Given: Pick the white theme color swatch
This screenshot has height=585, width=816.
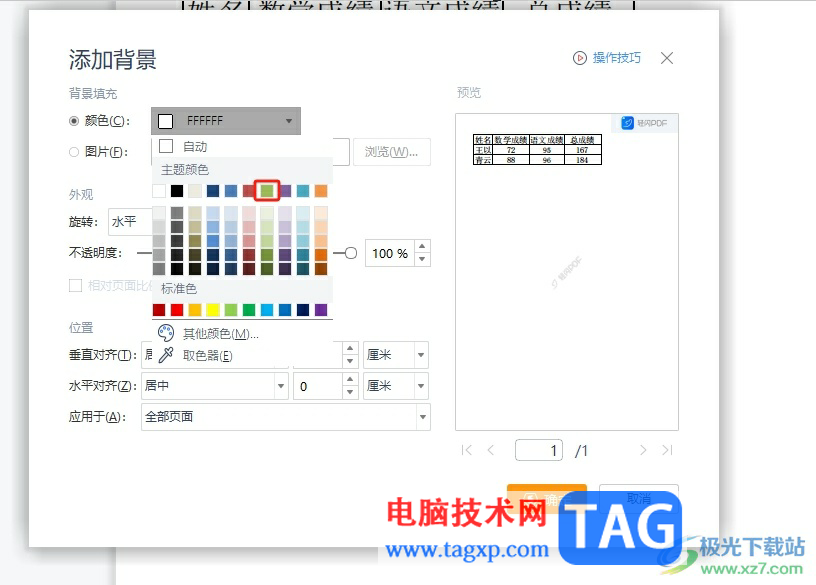Looking at the screenshot, I should tap(159, 191).
